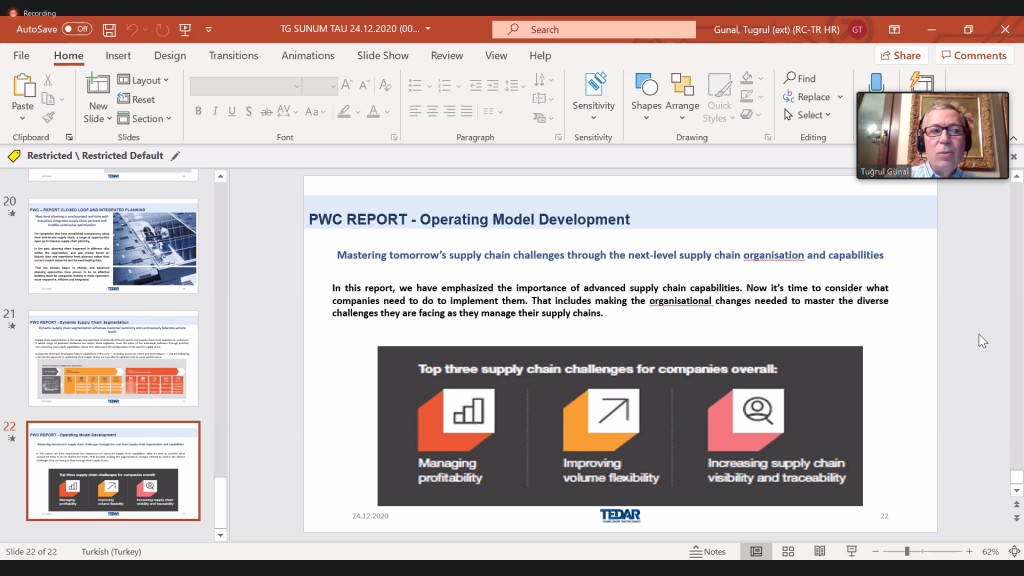Open the Arrange objects icon

point(682,86)
